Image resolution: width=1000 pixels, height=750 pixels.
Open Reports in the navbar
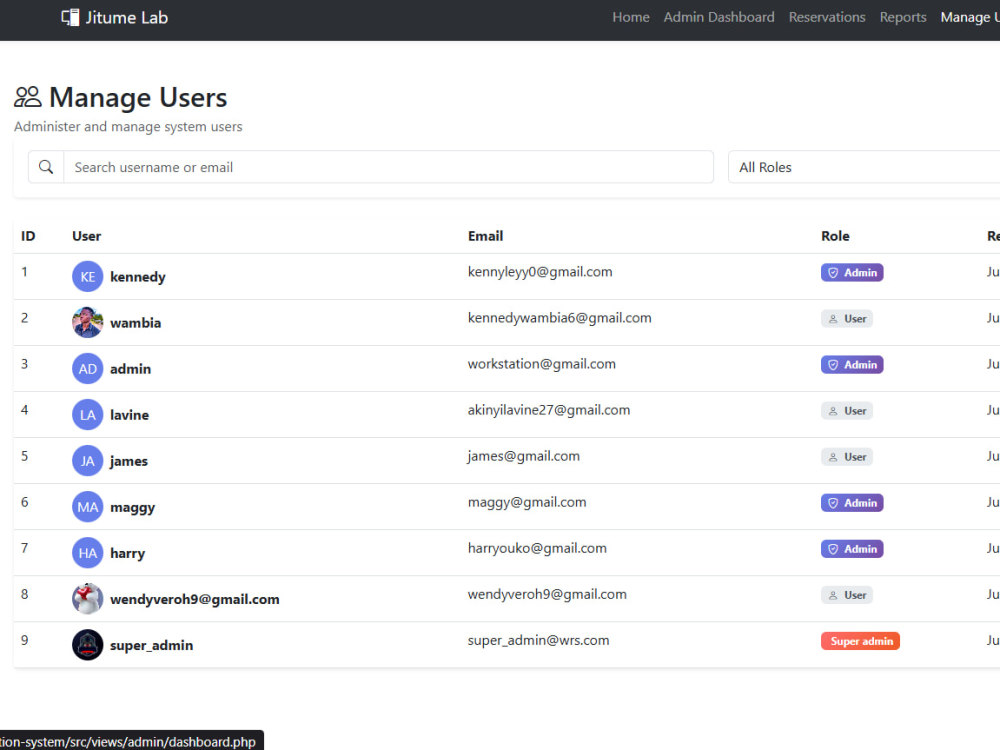pyautogui.click(x=903, y=17)
